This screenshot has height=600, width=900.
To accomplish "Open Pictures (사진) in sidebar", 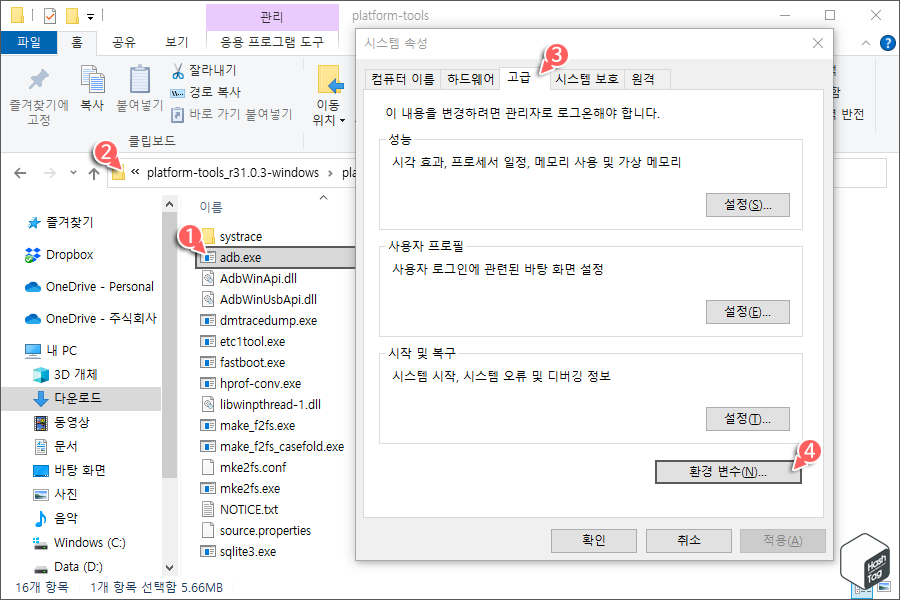I will 56,494.
